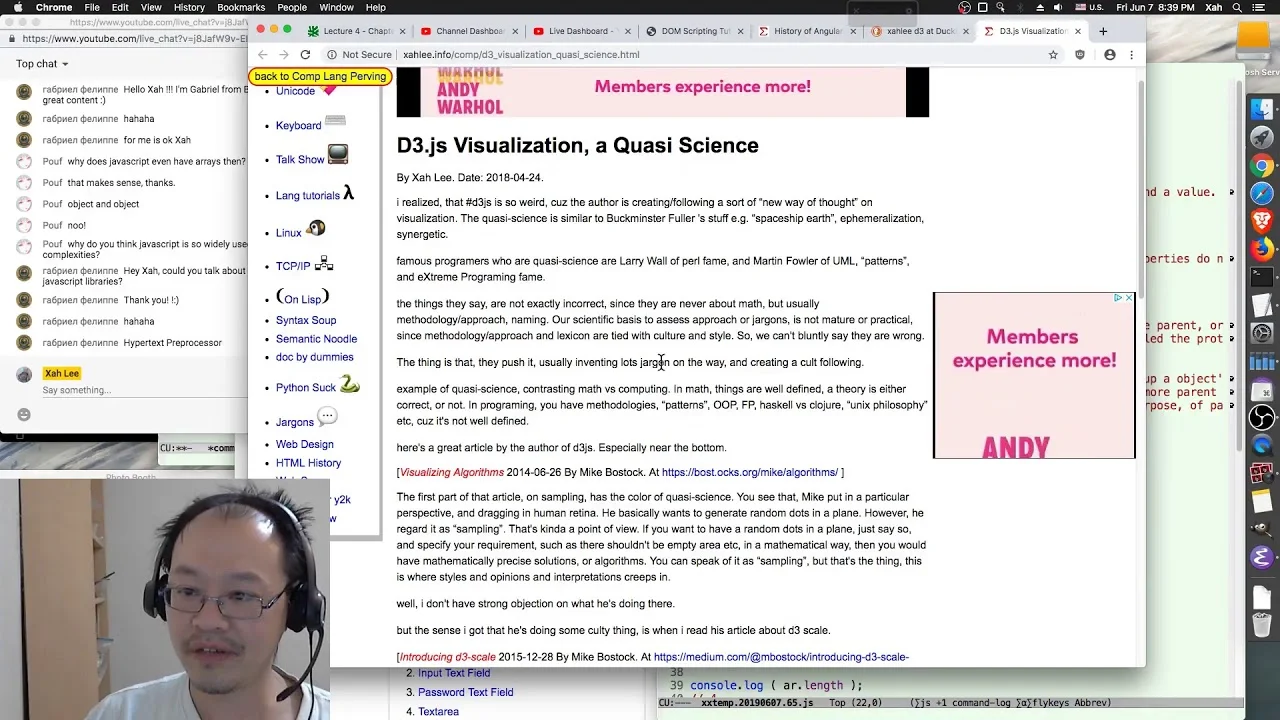Open a new browser tab with plus icon
The height and width of the screenshot is (720, 1280).
(x=1103, y=31)
